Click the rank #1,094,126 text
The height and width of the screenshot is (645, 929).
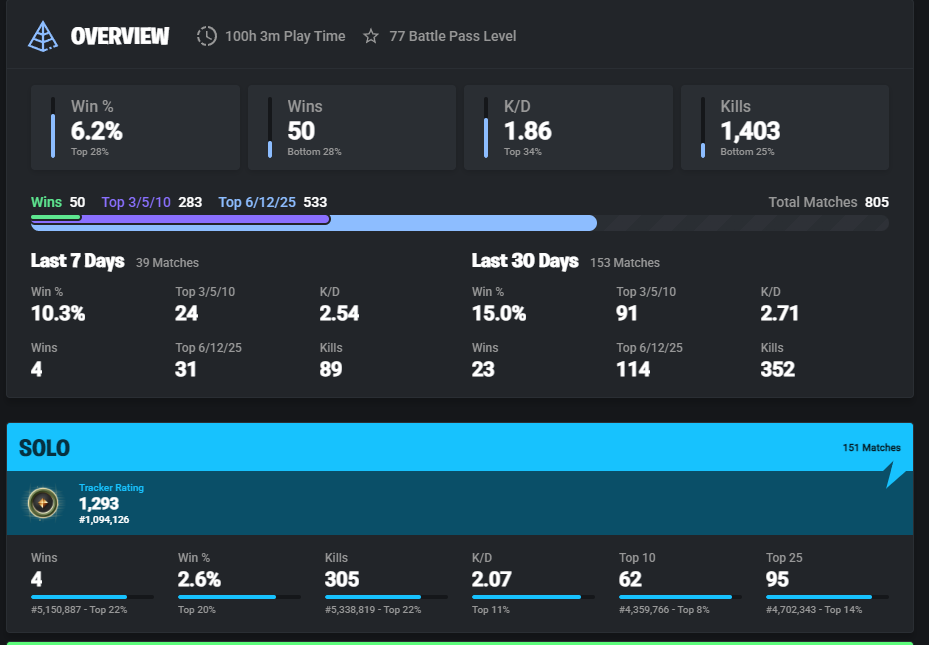pos(104,519)
